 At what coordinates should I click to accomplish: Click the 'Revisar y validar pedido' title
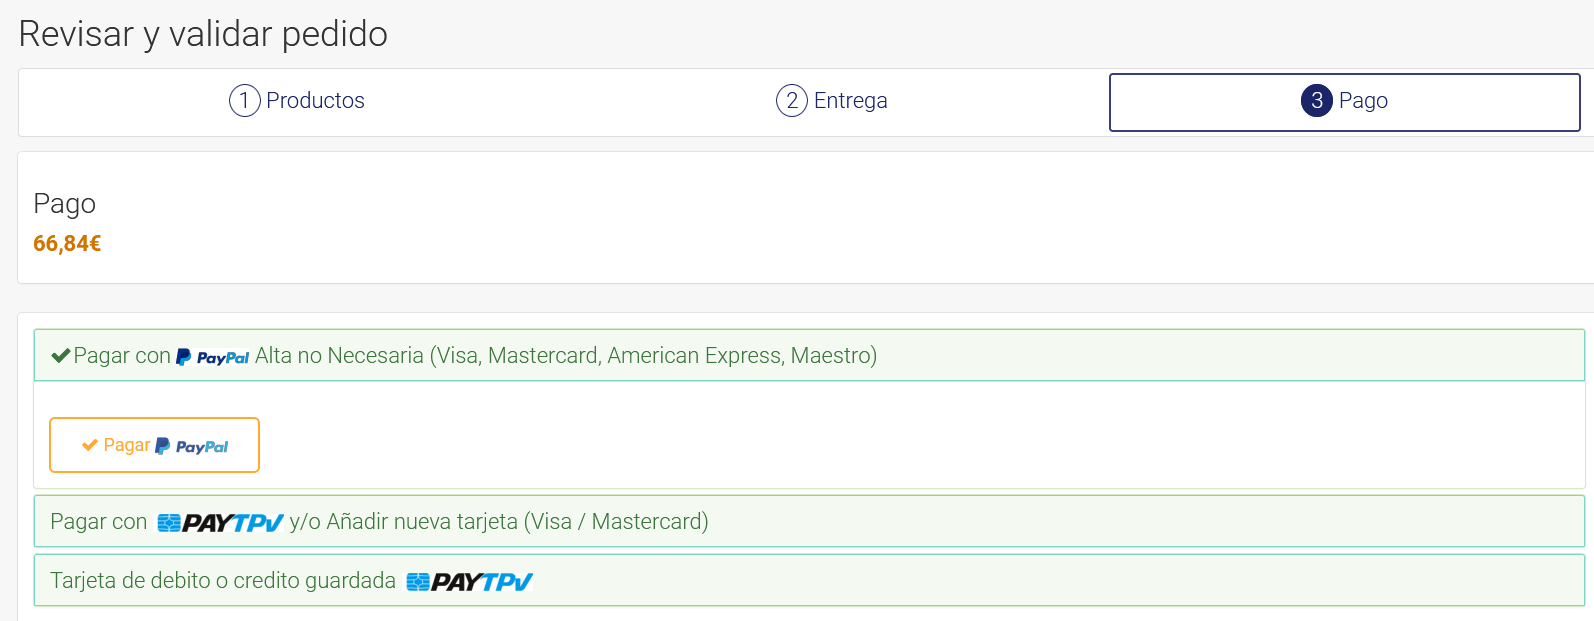coord(203,34)
